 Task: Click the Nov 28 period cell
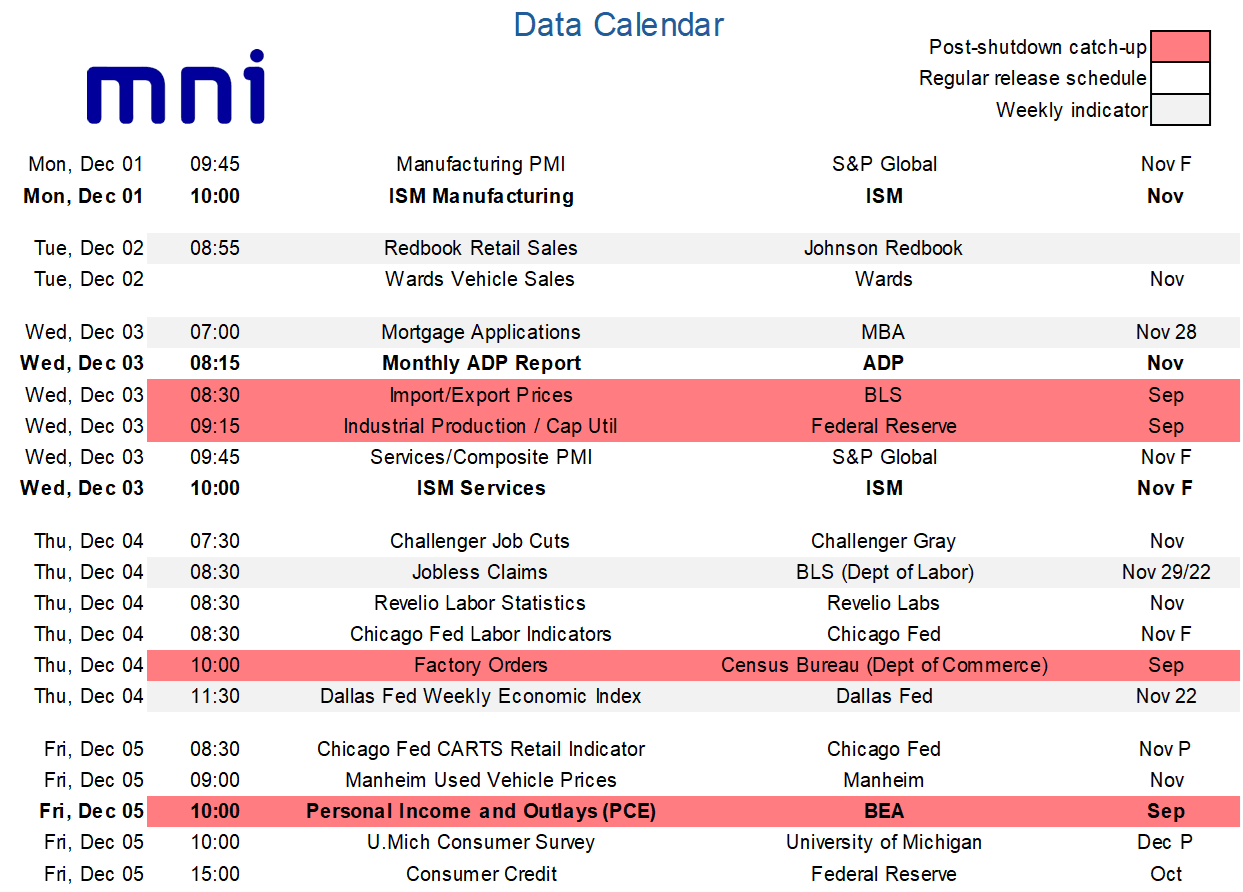click(1166, 332)
